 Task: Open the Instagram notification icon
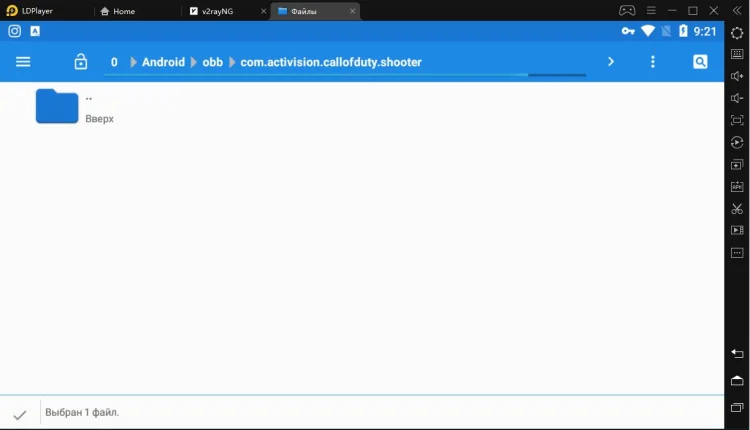15,31
